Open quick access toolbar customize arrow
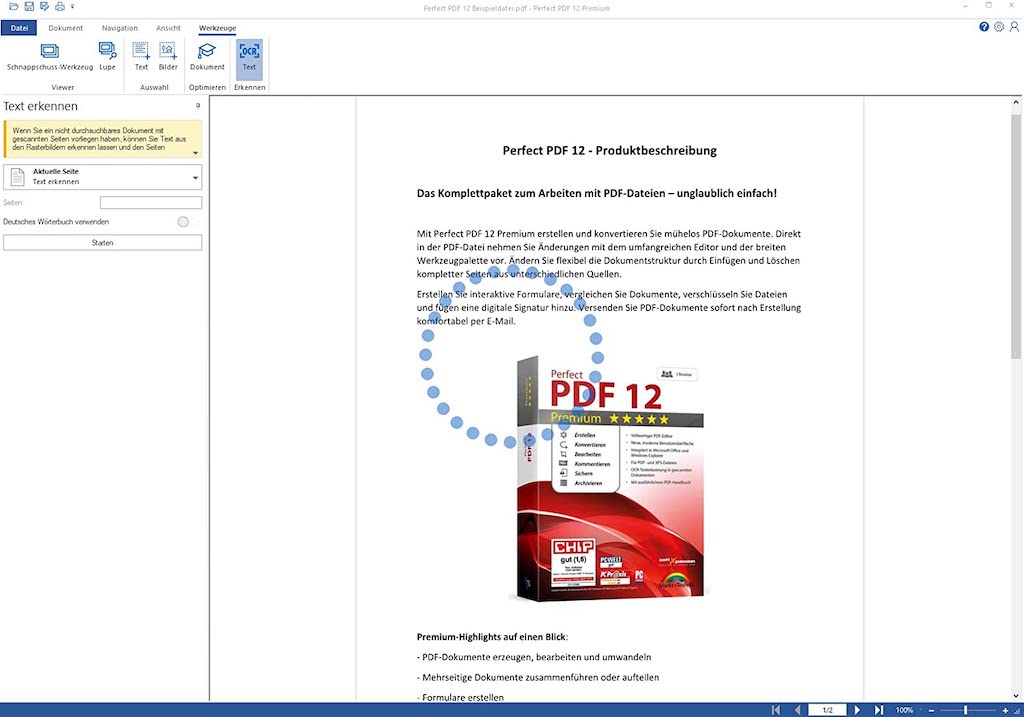Viewport: 1024px width, 717px height. (72, 7)
